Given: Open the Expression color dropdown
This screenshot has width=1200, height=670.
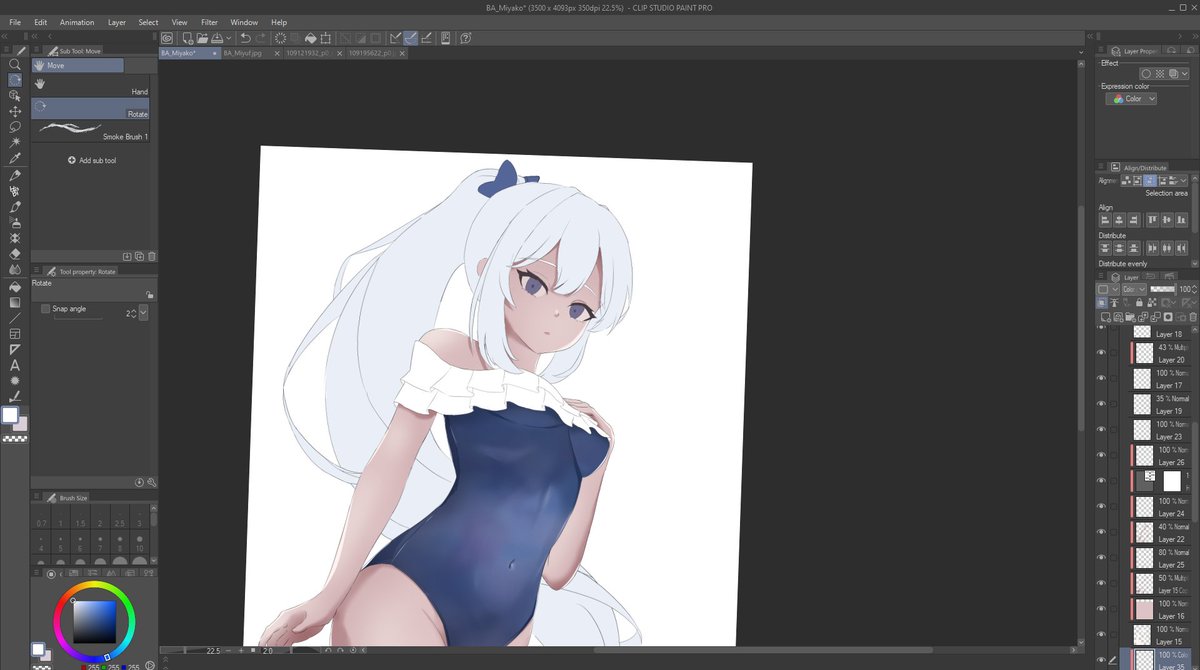Looking at the screenshot, I should coord(1132,99).
